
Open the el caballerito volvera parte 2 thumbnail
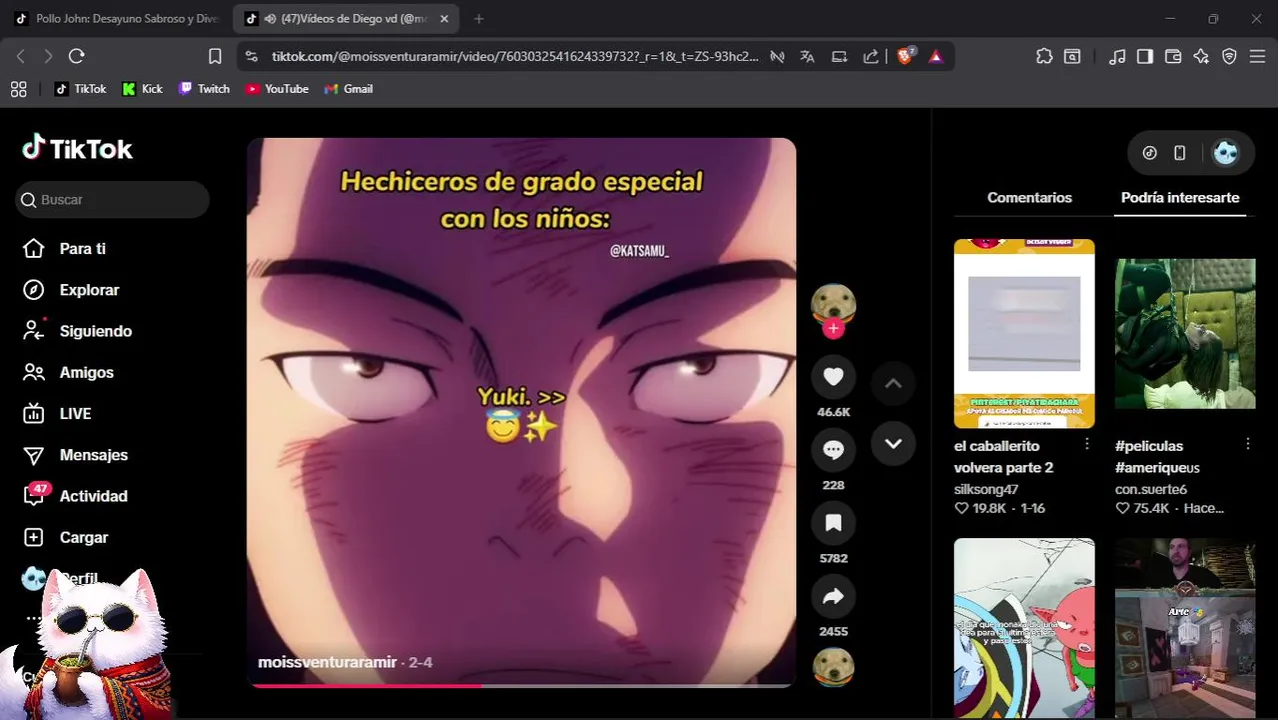point(1024,333)
